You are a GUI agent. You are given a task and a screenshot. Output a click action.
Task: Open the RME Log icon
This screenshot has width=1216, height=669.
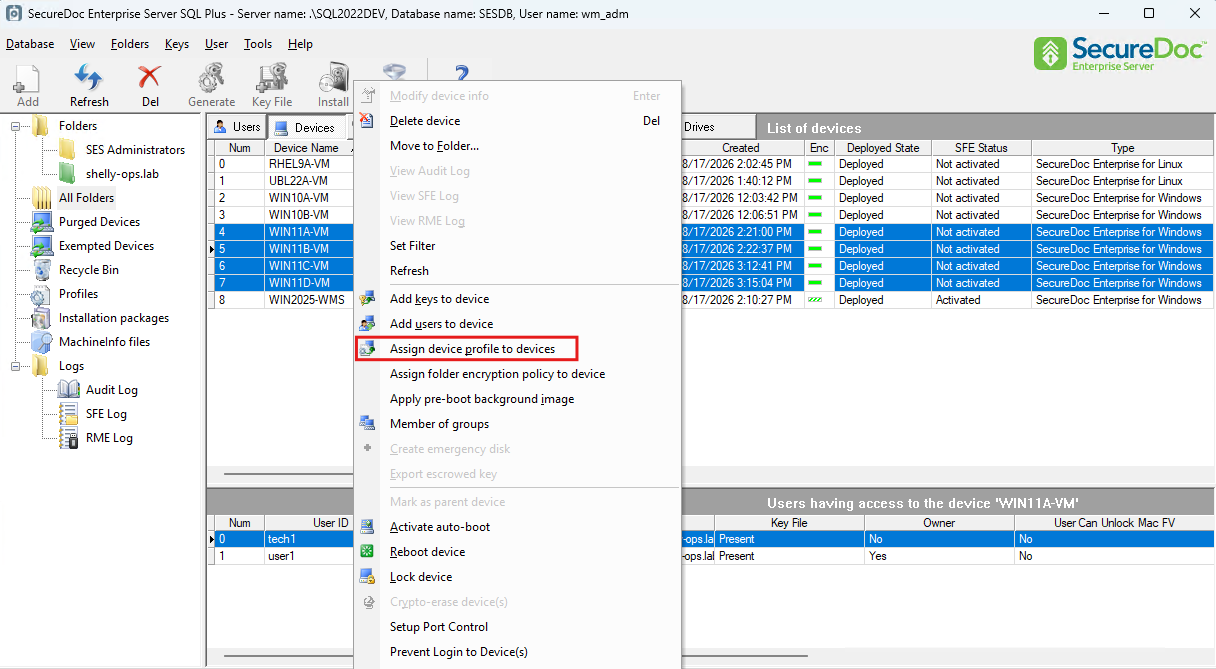69,438
